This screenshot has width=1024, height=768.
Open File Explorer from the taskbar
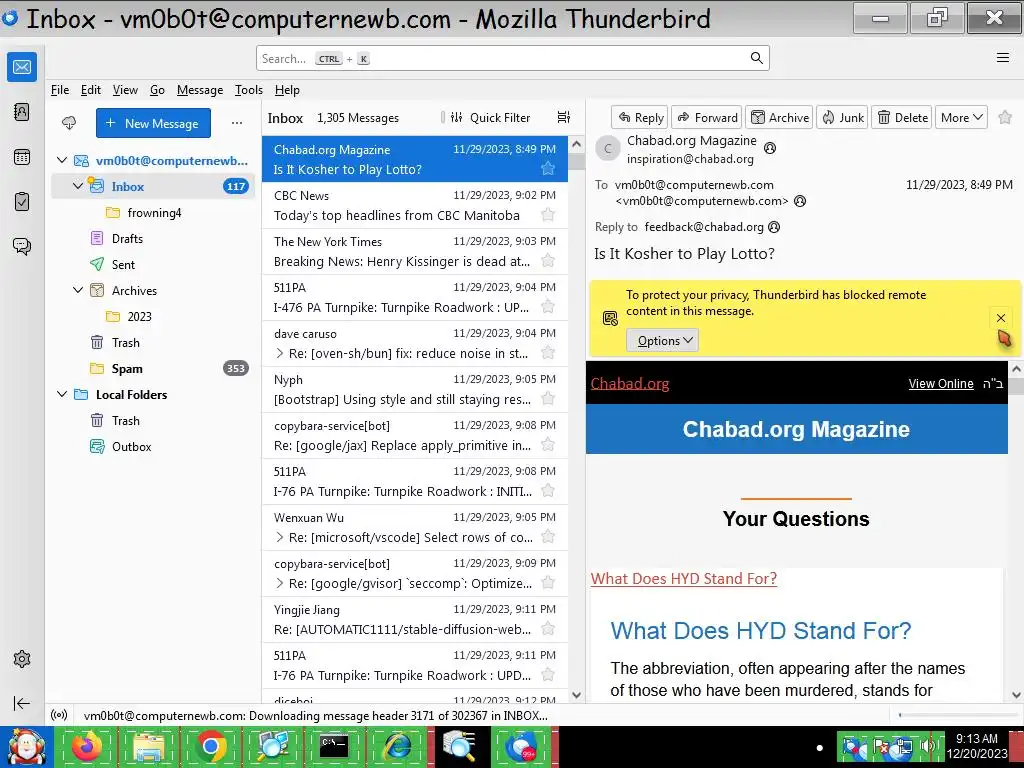pyautogui.click(x=148, y=747)
